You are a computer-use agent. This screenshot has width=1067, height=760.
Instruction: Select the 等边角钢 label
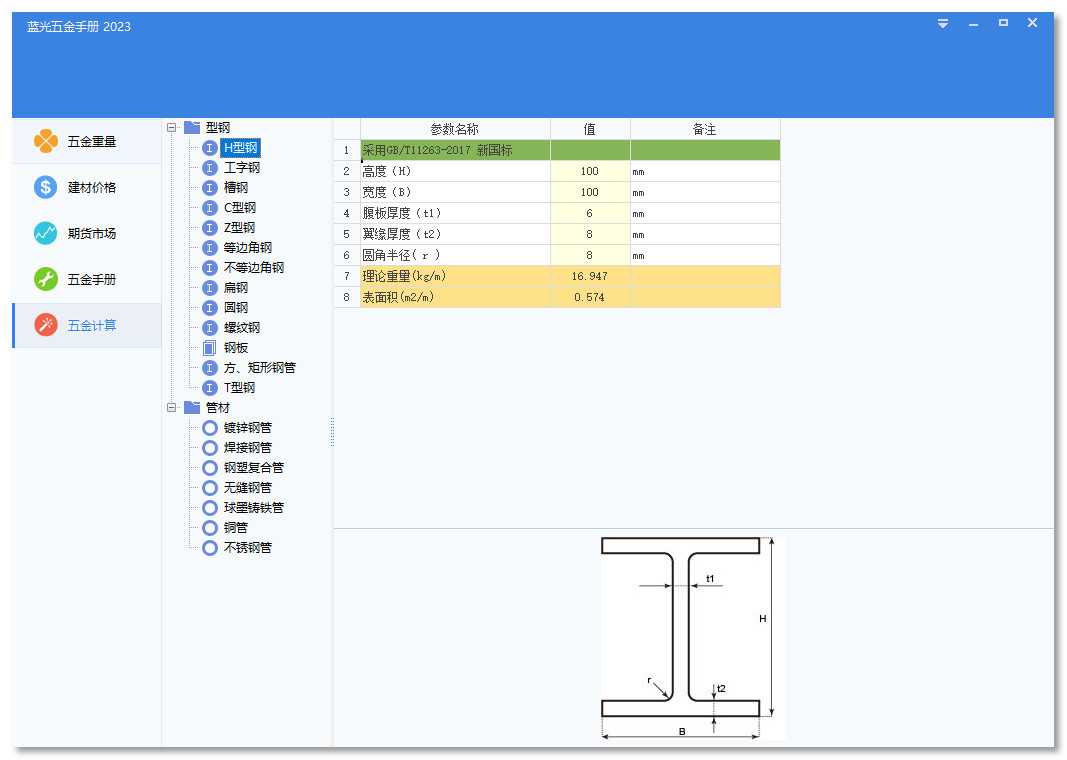[x=248, y=248]
